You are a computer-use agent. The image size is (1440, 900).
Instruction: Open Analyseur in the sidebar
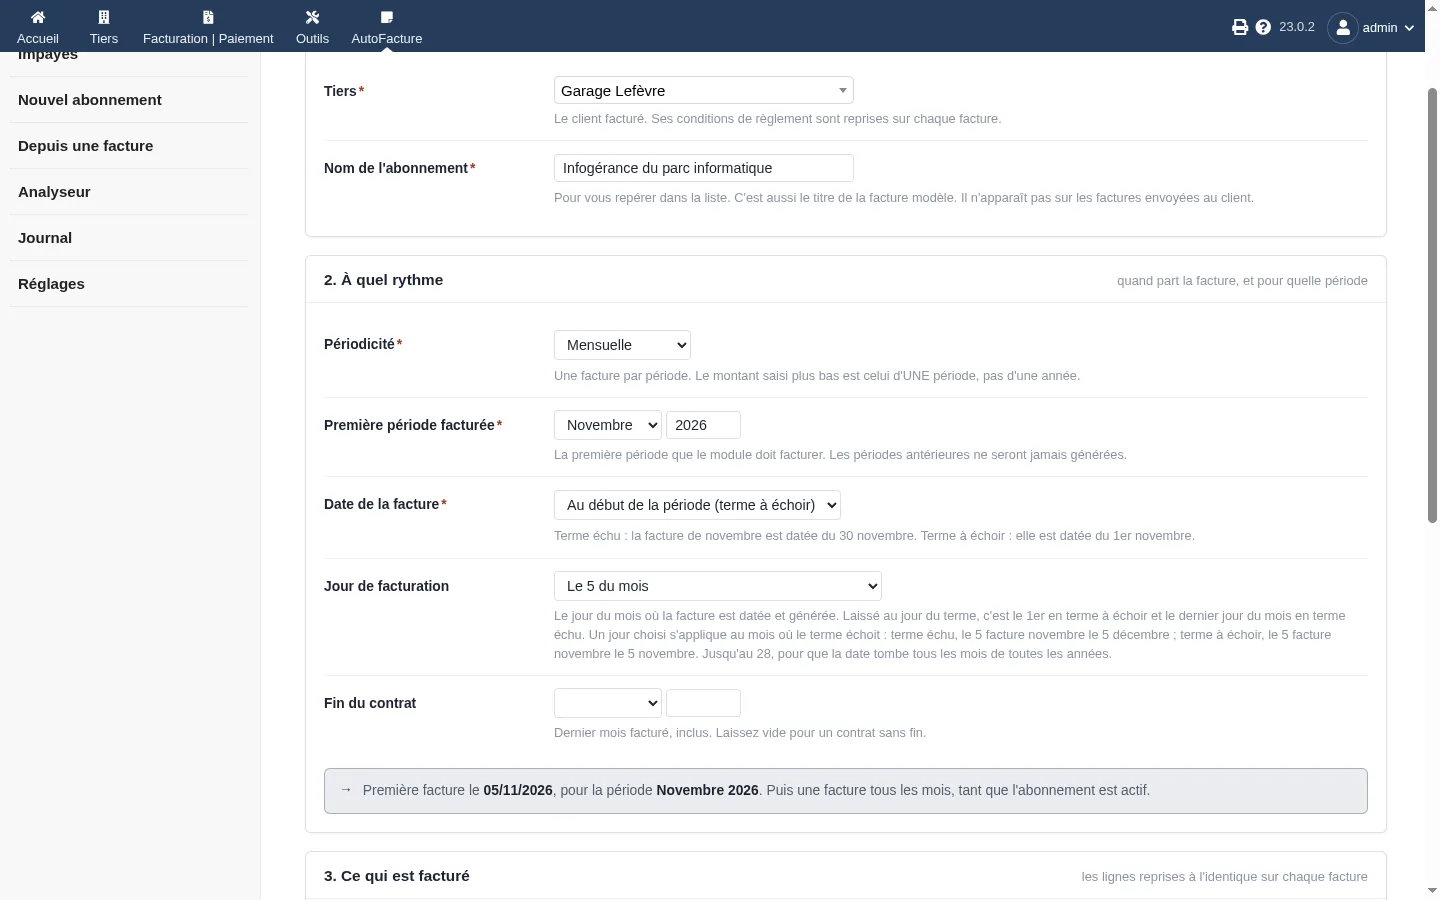point(54,192)
